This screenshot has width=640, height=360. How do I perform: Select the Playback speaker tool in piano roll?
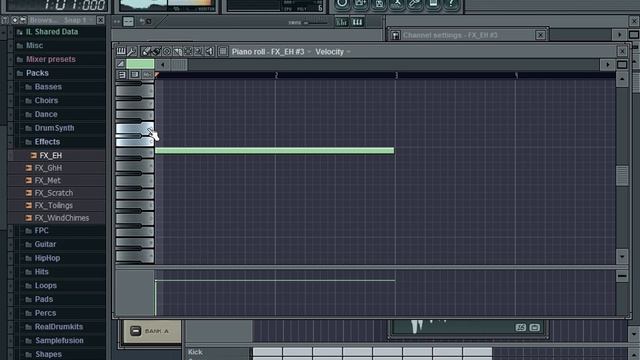209,51
